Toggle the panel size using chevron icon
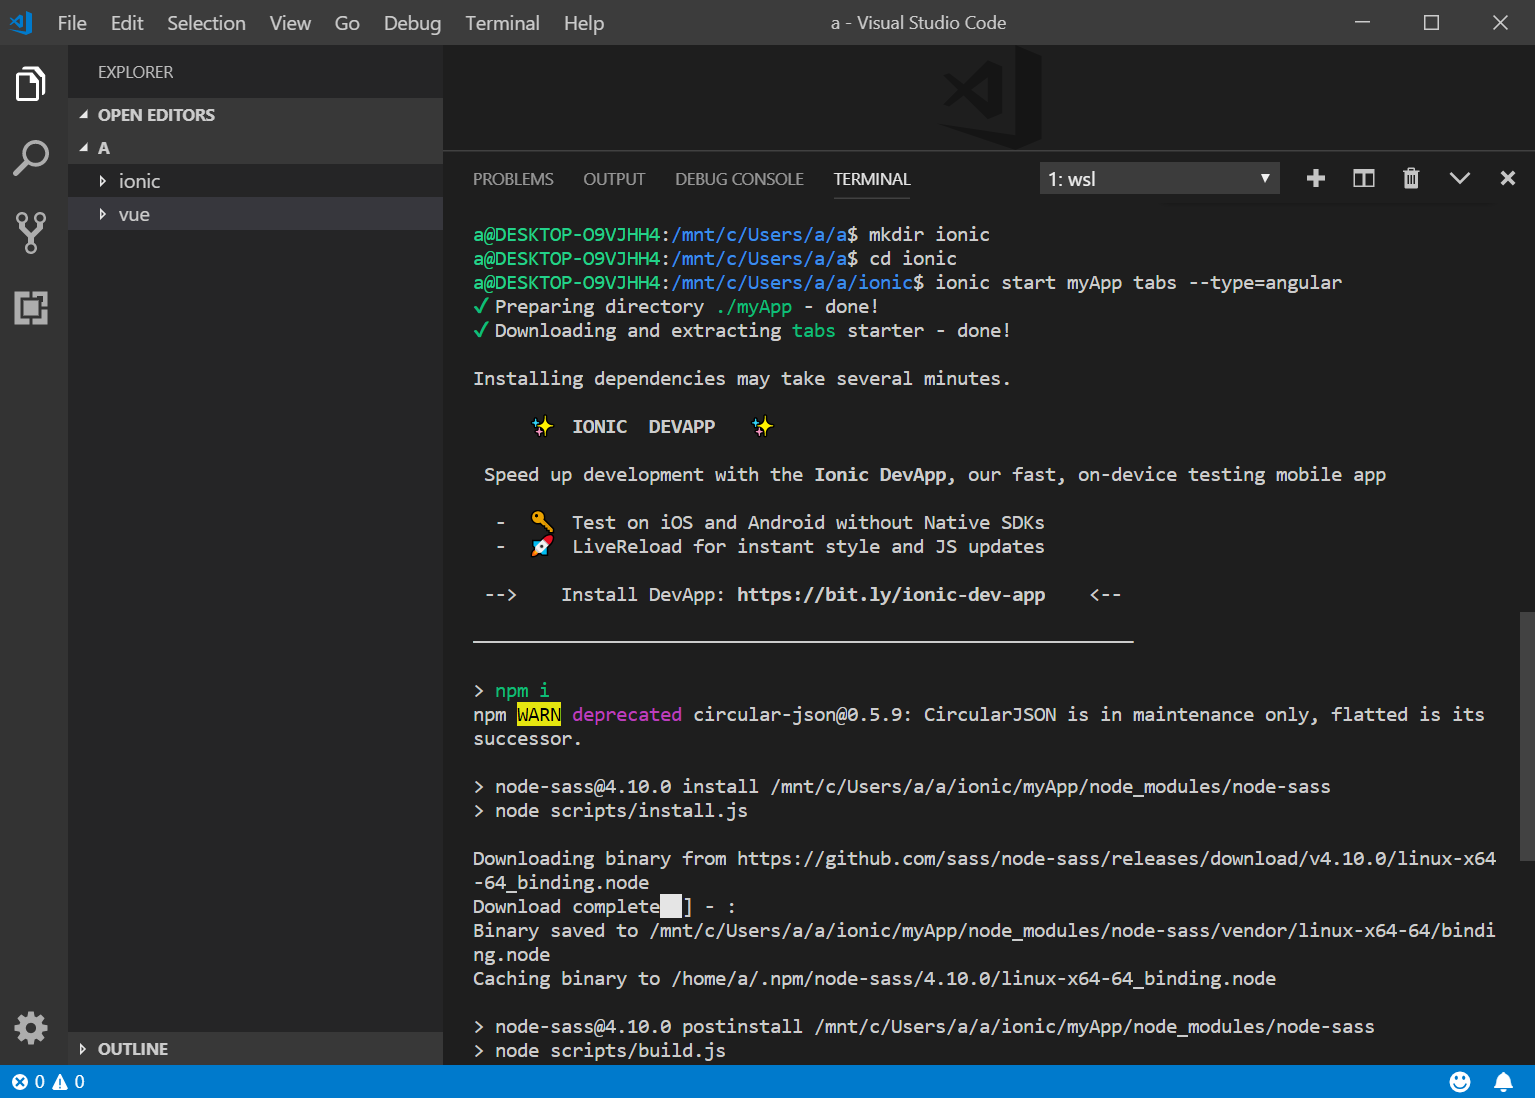The height and width of the screenshot is (1098, 1535). tap(1460, 178)
